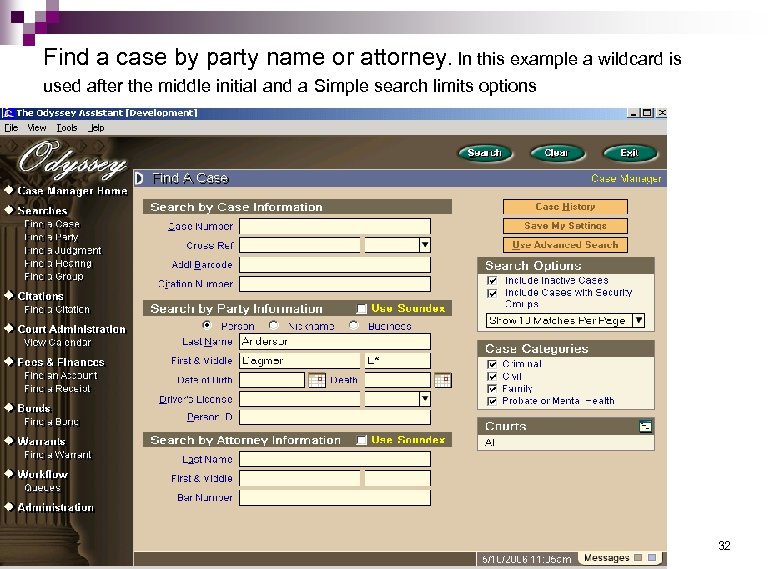Go to Find an Account
The width and height of the screenshot is (778, 569).
pyautogui.click(x=61, y=376)
